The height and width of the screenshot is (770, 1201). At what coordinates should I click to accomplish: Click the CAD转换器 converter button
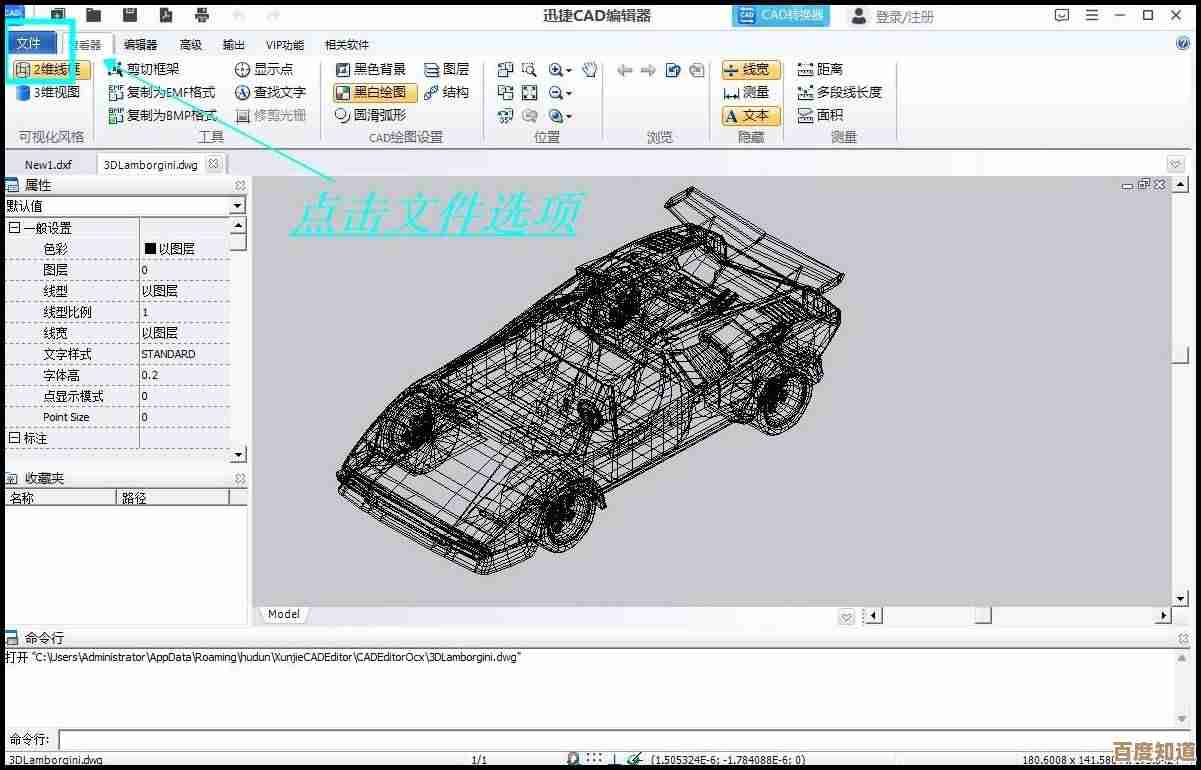[x=779, y=15]
